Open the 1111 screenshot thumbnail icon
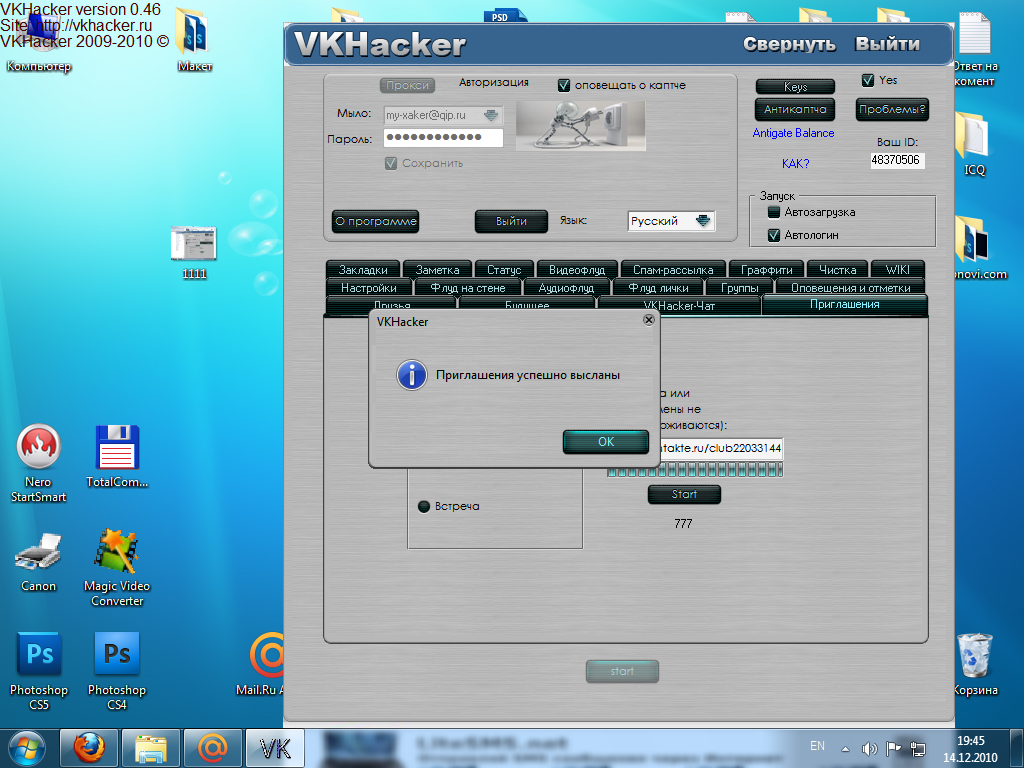Screen dimensions: 1024x768 (194, 251)
